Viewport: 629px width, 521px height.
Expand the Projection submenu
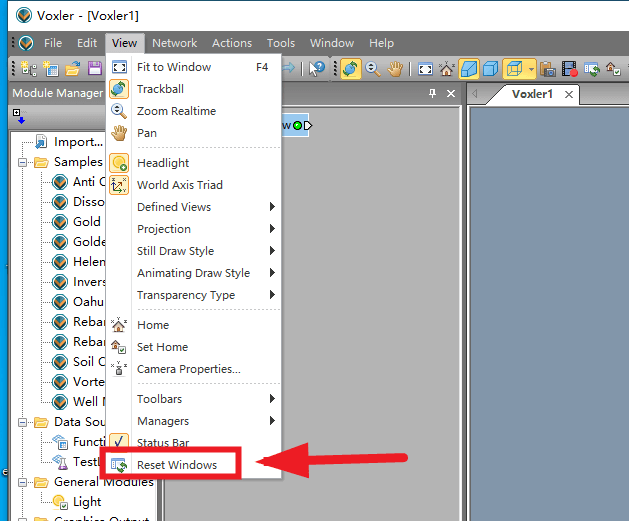point(193,229)
